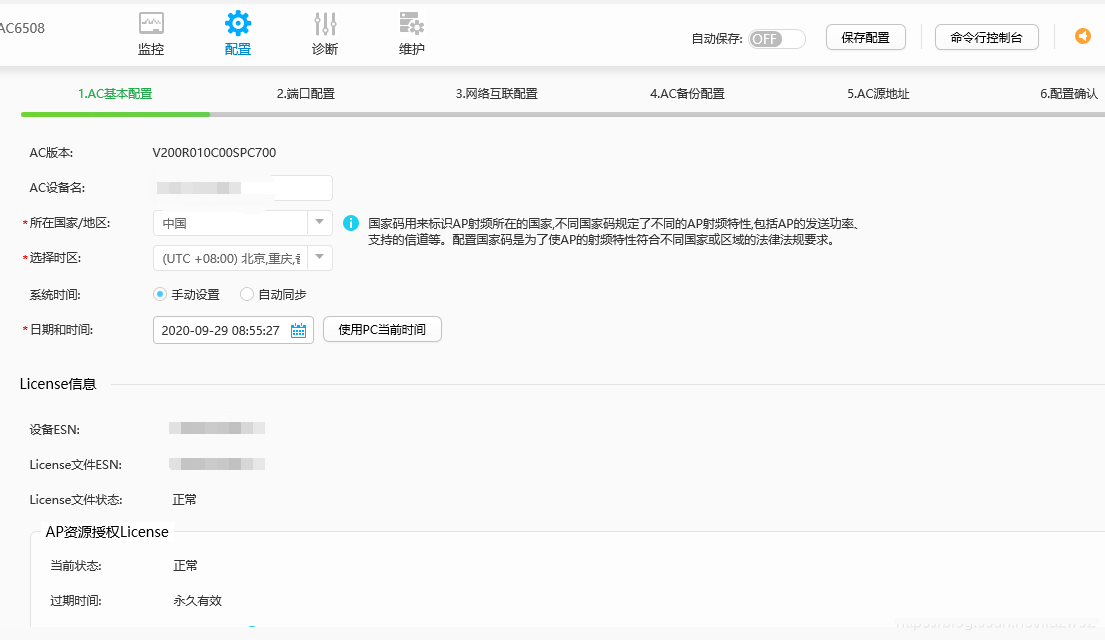
Task: Open the 维护 maintenance icon
Action: [411, 23]
